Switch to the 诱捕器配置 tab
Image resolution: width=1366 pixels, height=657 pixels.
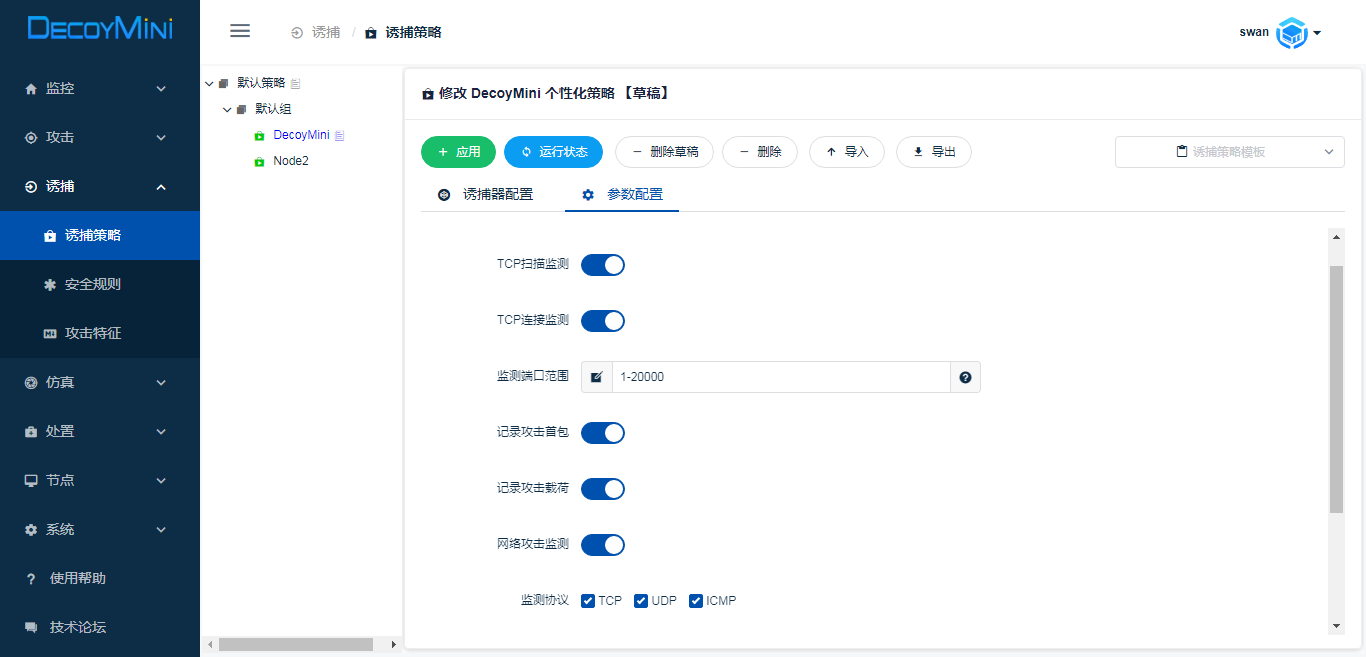(486, 194)
